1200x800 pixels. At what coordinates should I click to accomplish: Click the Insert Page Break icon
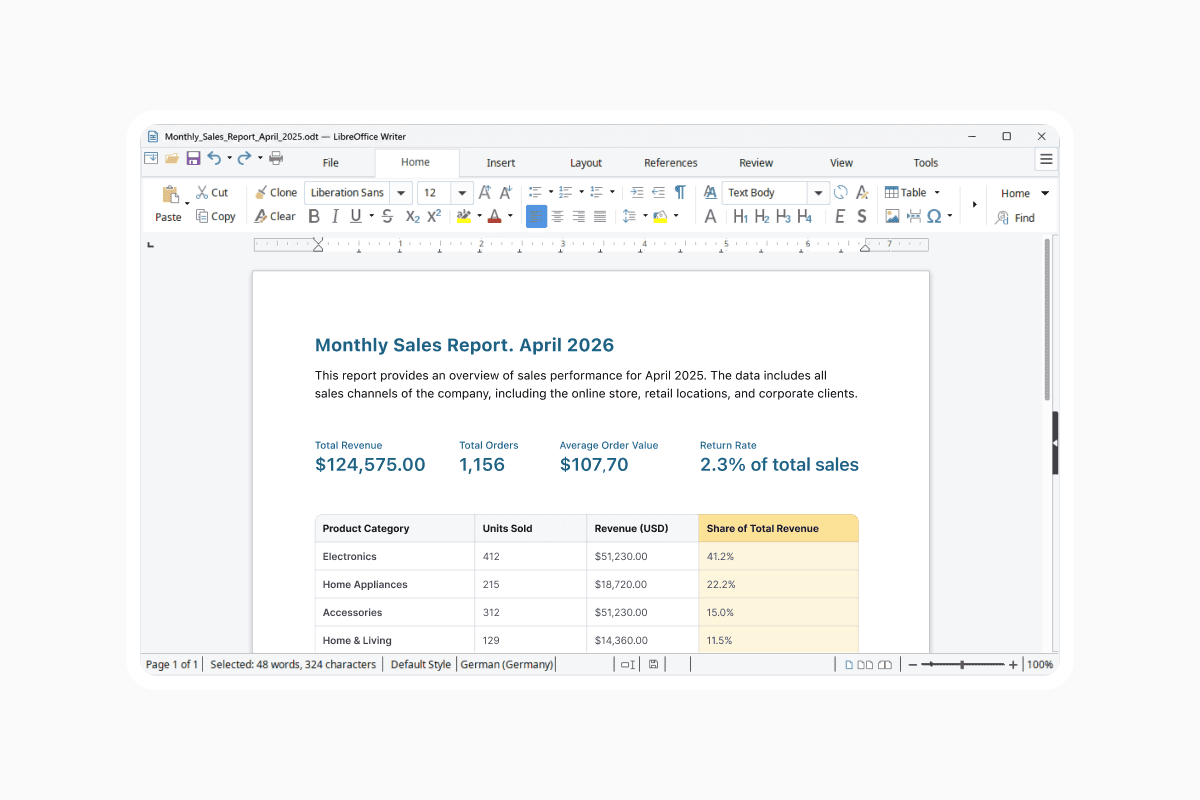[913, 216]
